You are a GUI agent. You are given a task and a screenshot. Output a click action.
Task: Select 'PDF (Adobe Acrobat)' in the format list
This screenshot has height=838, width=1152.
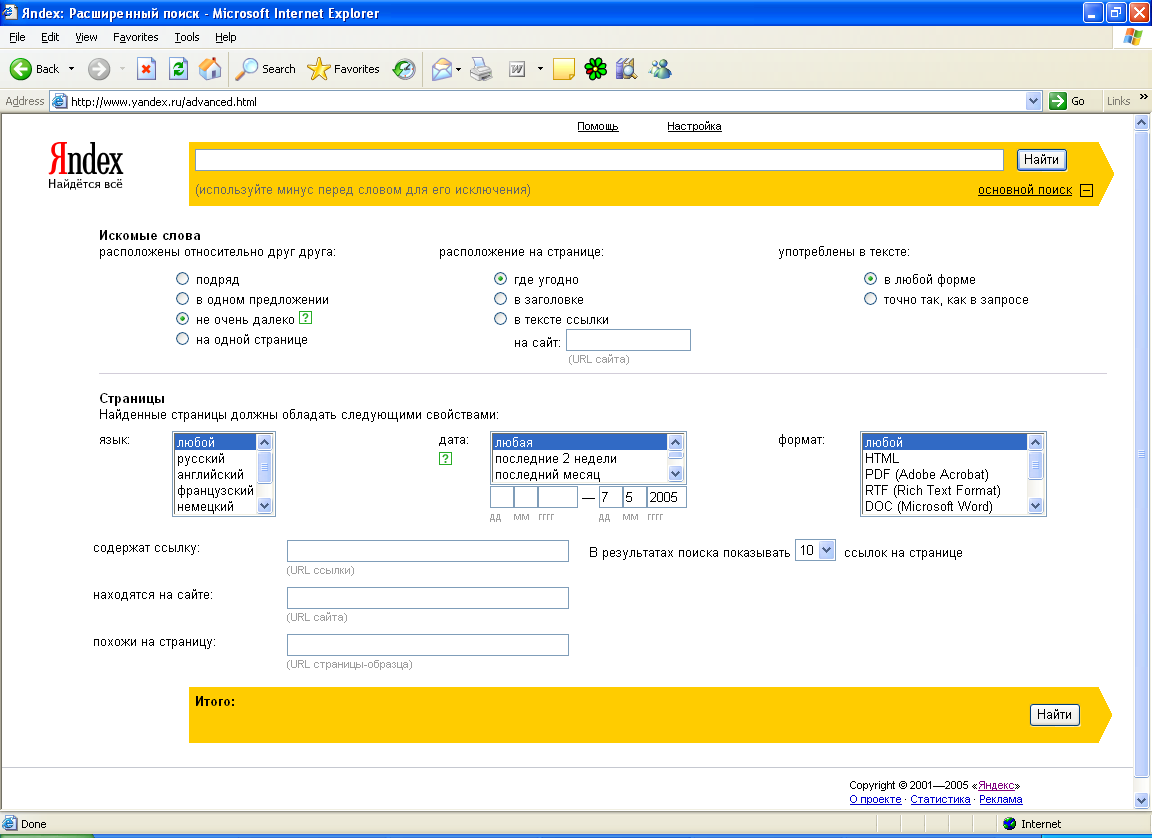pos(944,474)
